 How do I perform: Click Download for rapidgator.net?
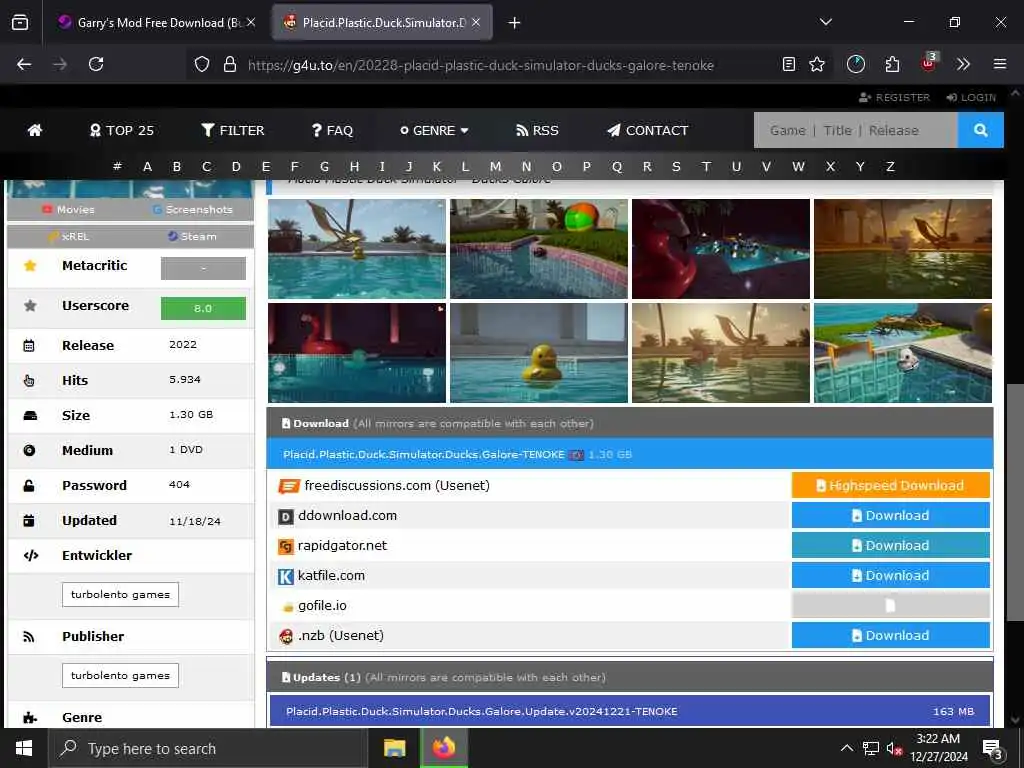click(x=891, y=545)
